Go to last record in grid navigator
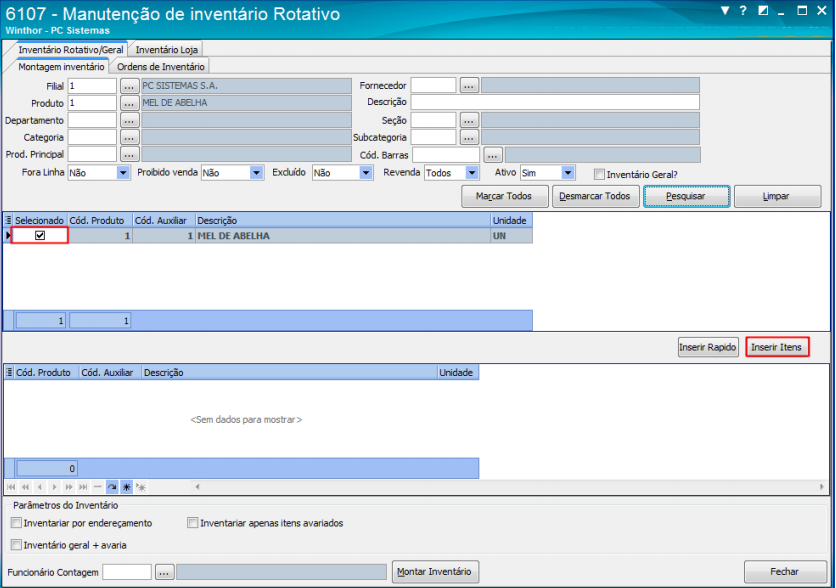 [83, 487]
